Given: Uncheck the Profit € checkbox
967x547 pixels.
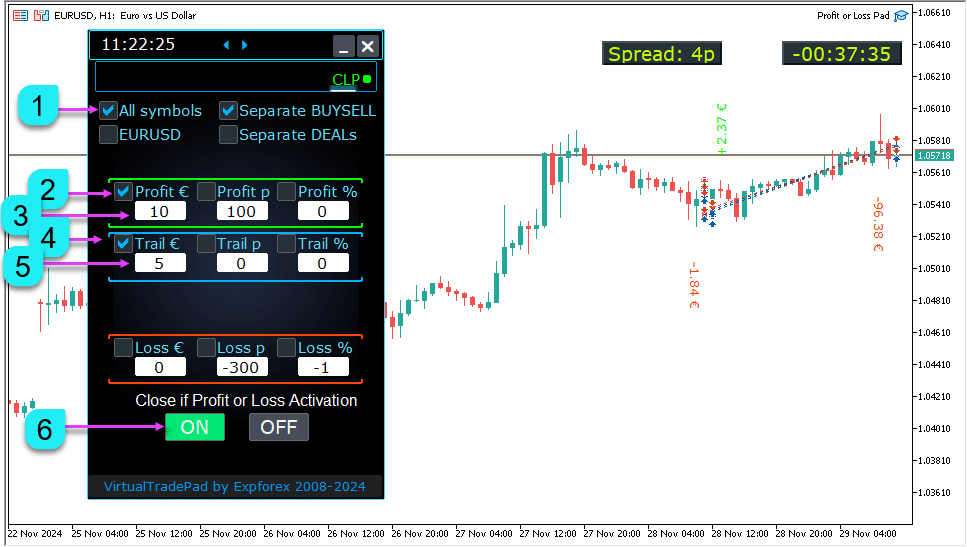Looking at the screenshot, I should 124,191.
